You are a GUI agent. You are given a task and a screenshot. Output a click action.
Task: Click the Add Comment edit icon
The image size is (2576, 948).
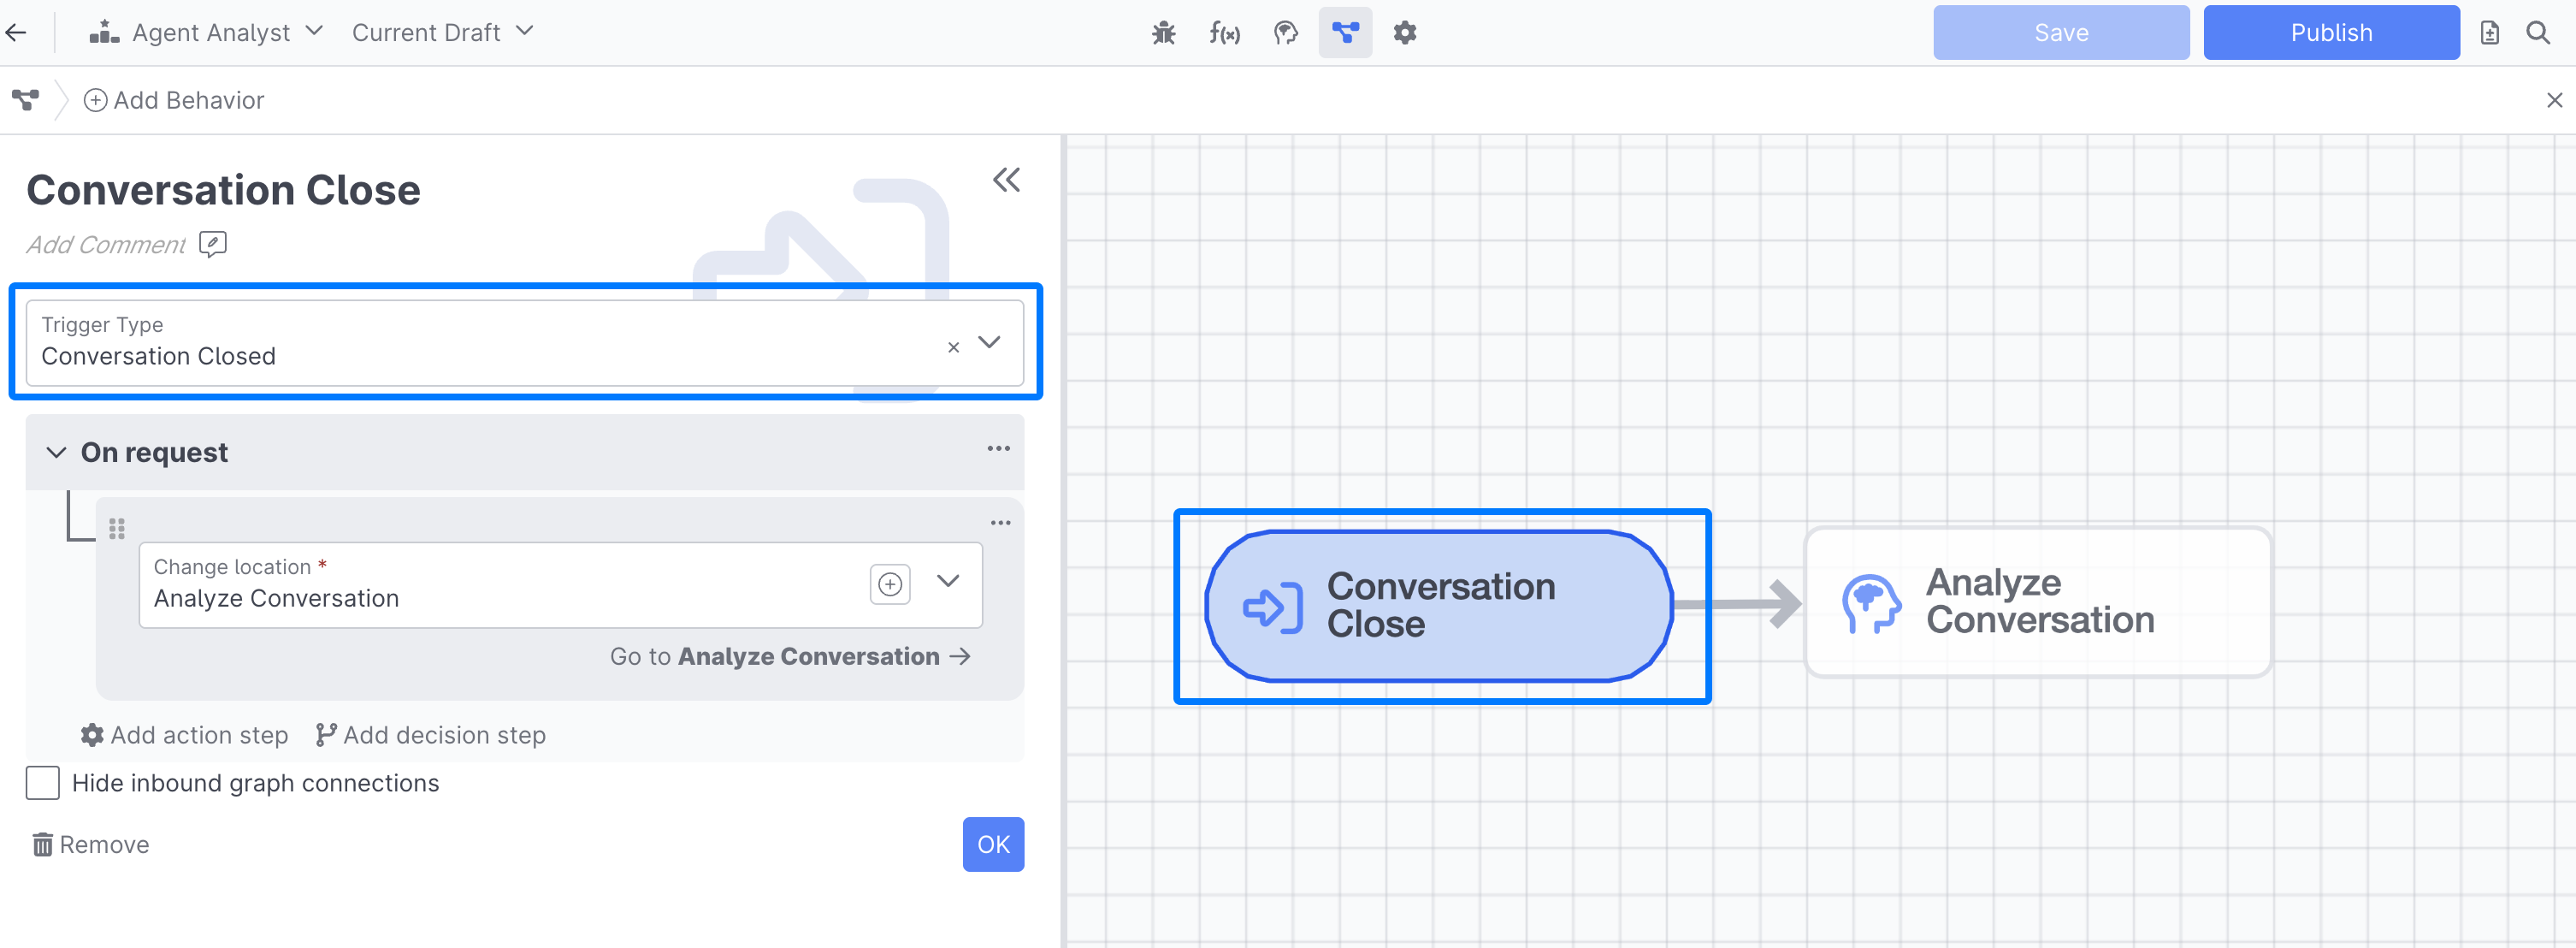click(212, 244)
